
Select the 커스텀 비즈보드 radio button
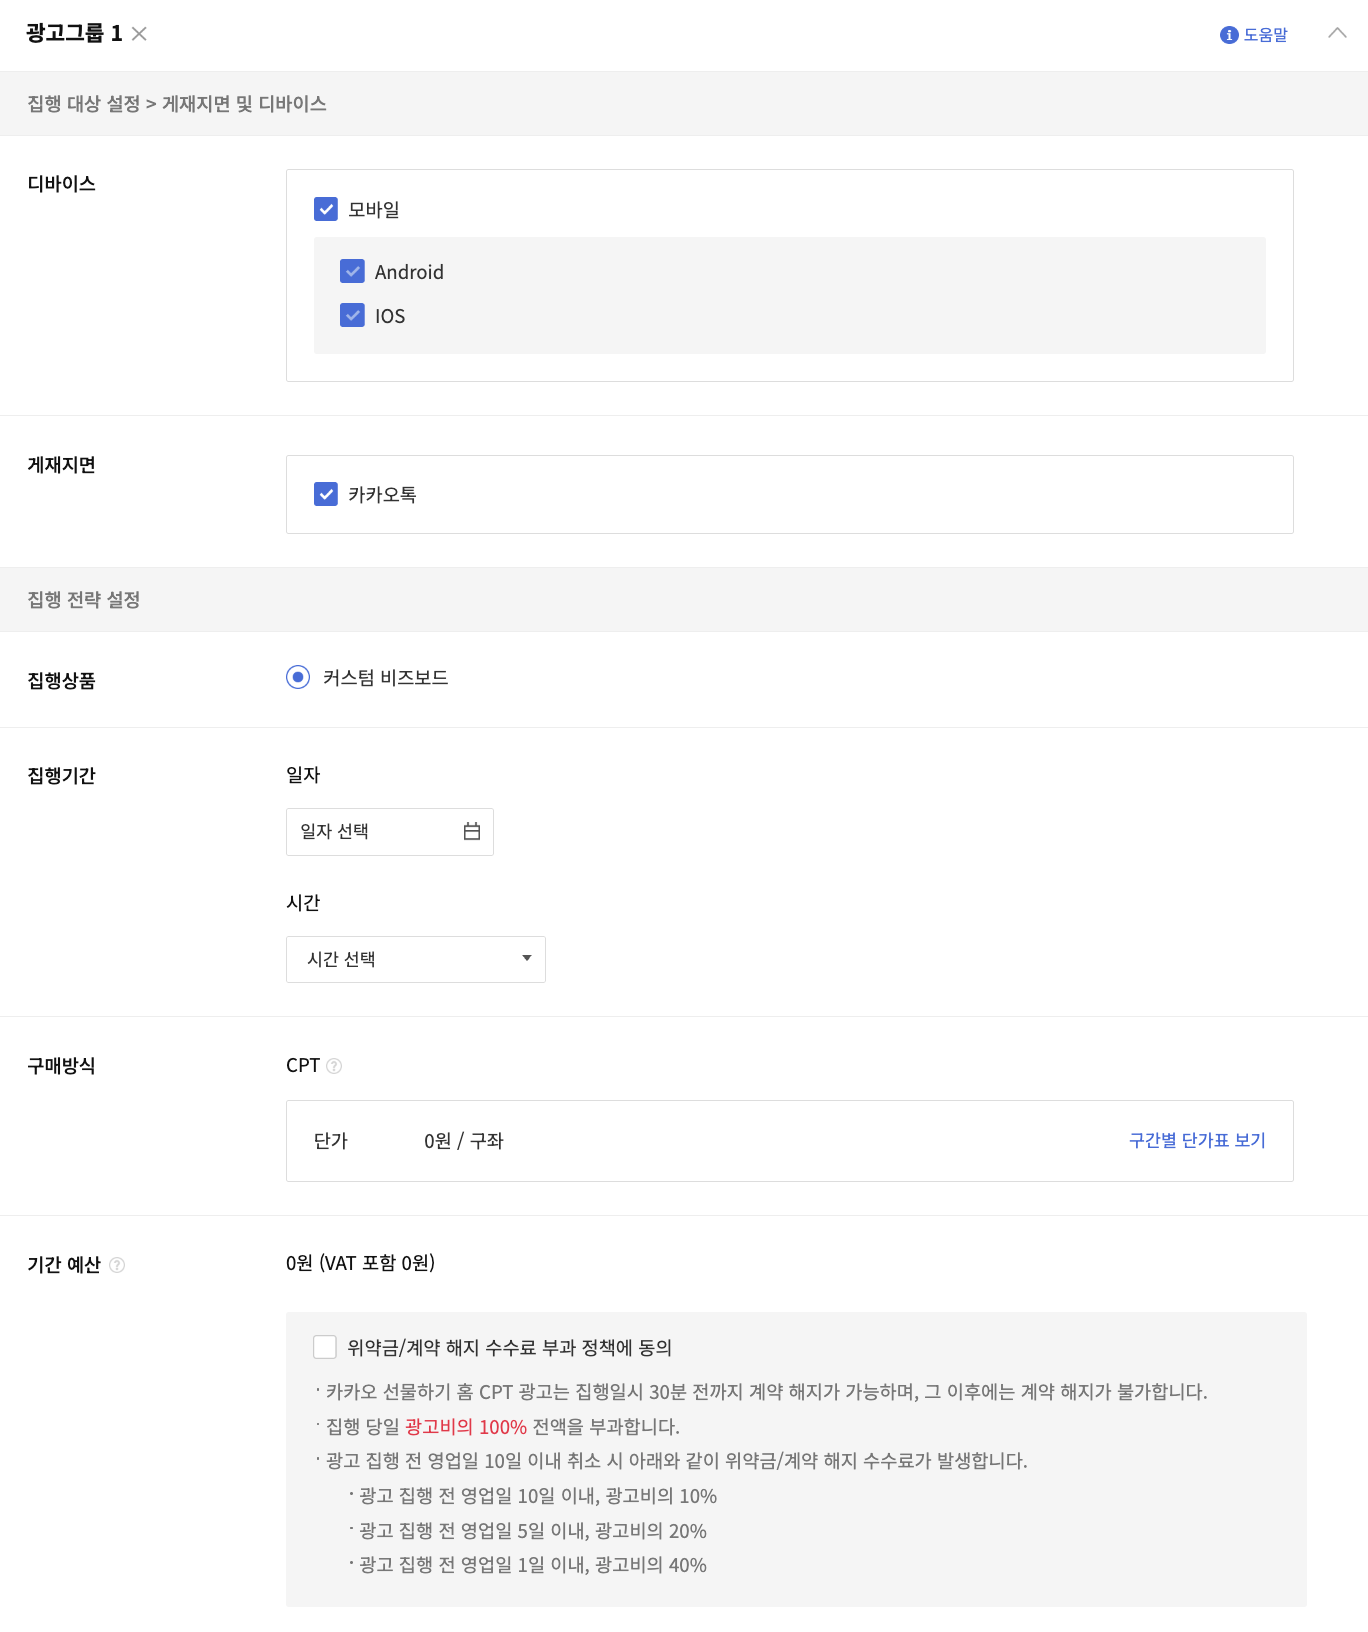click(x=298, y=677)
